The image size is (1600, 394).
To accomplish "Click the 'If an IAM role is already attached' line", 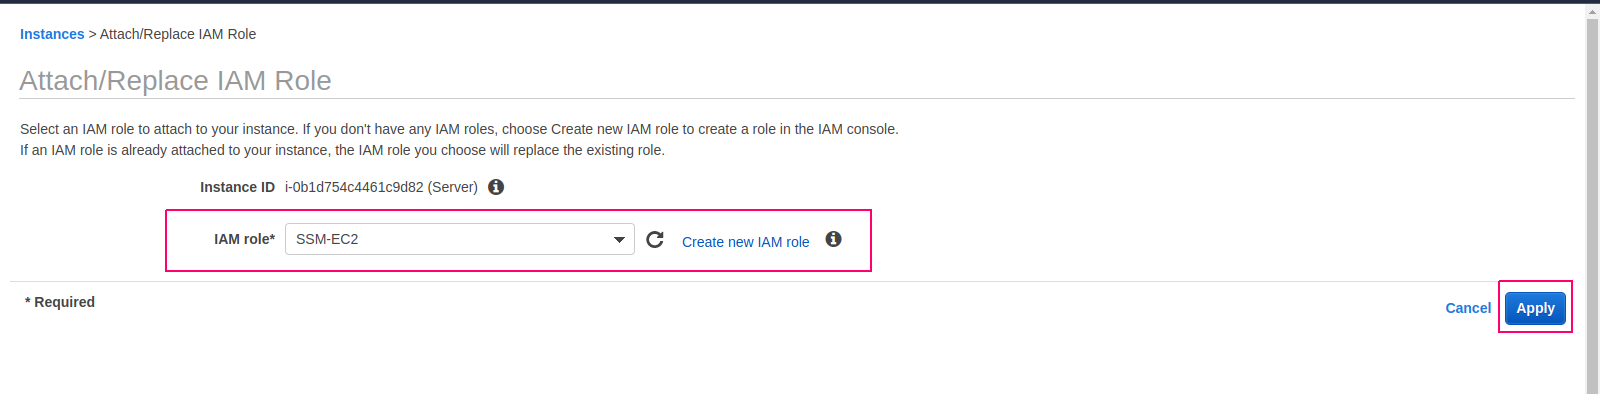I will click(x=342, y=150).
